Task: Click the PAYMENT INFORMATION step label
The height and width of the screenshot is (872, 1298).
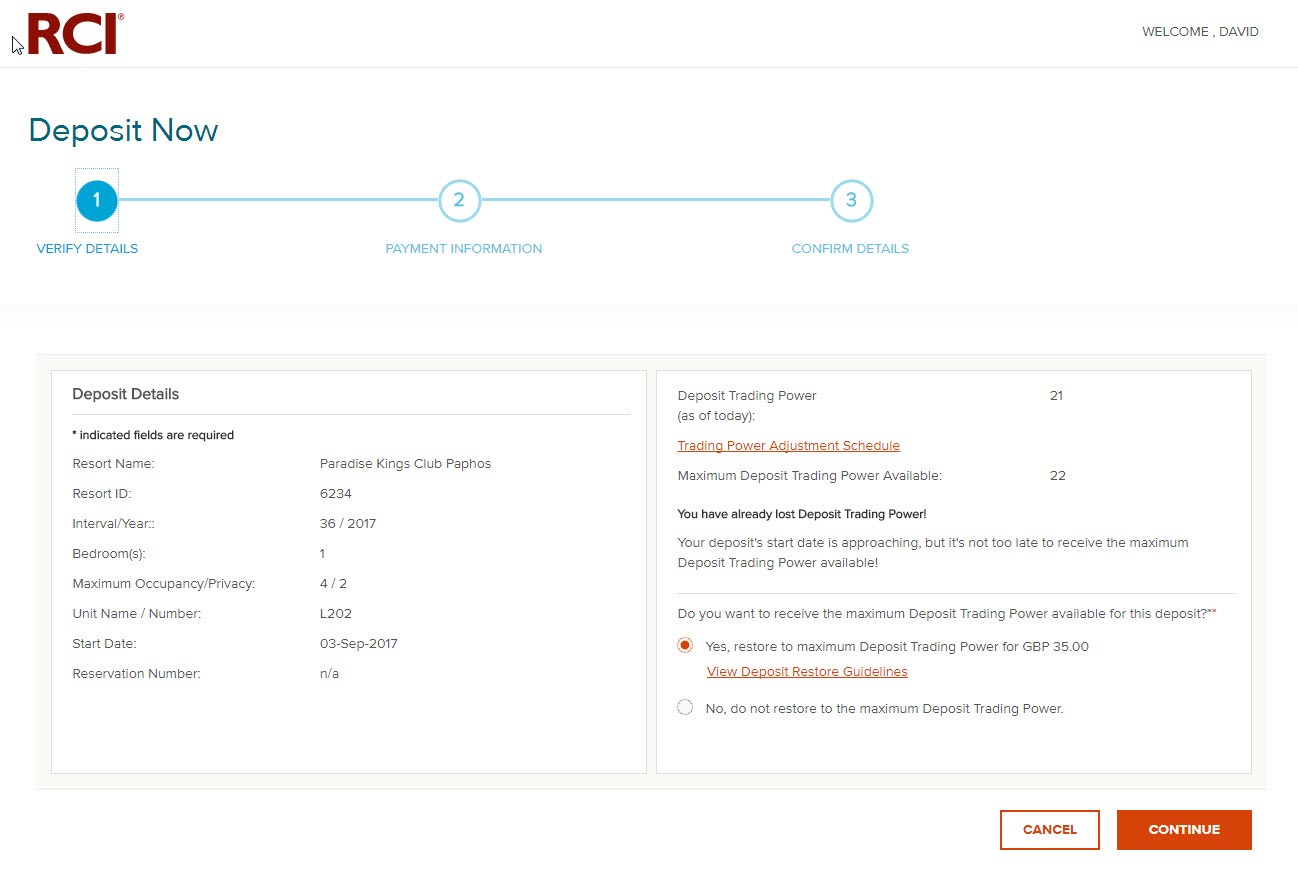Action: tap(464, 249)
